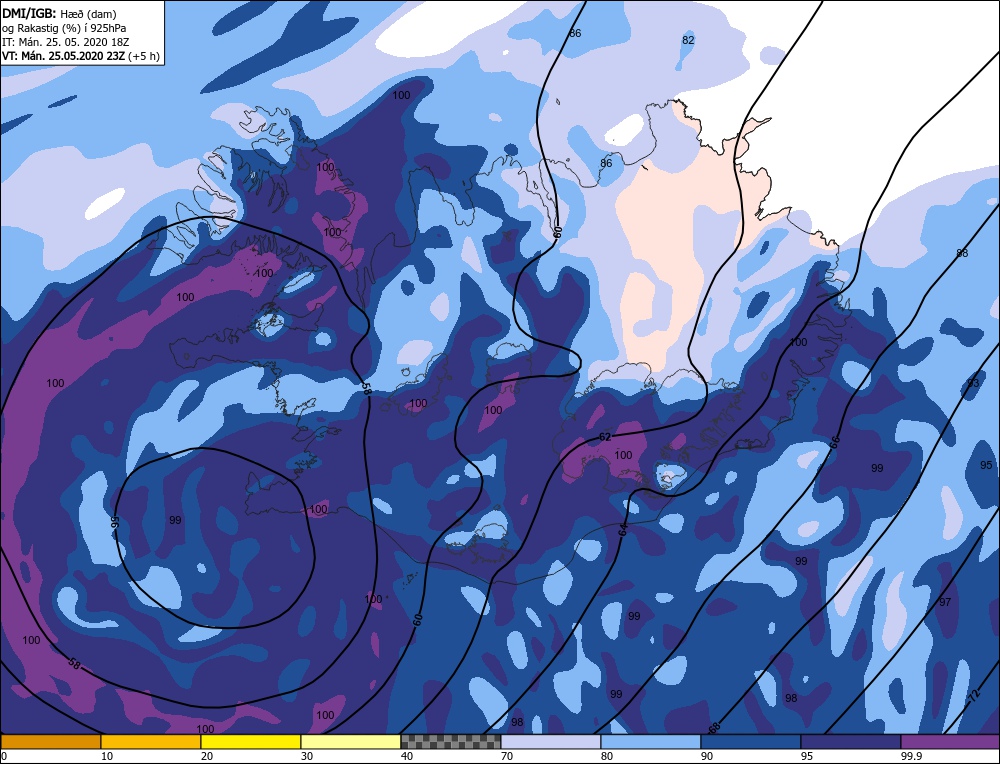The height and width of the screenshot is (764, 1000).
Task: Click the 'IT: Mán. 25. 05. 2020 18Z' line
Action: (65, 42)
